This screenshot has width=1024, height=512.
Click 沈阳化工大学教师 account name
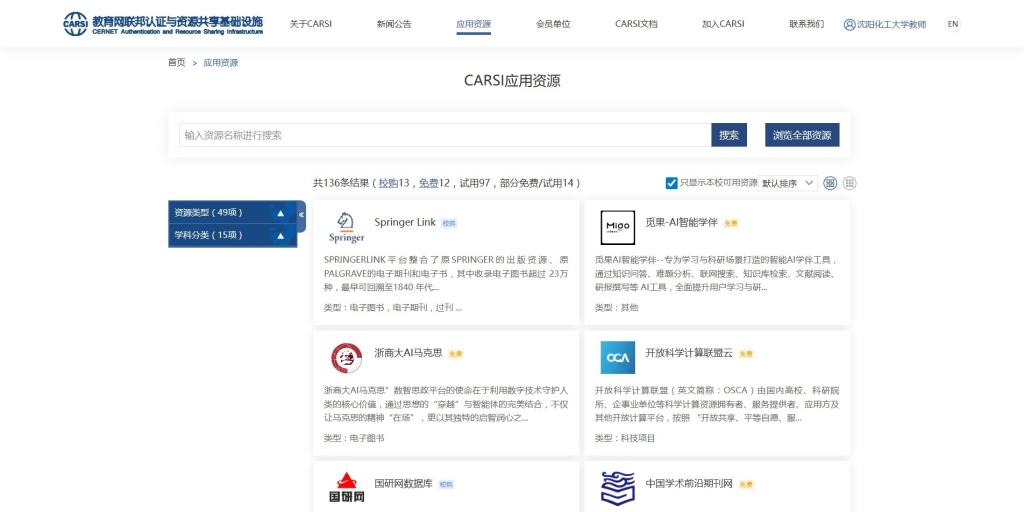point(891,24)
